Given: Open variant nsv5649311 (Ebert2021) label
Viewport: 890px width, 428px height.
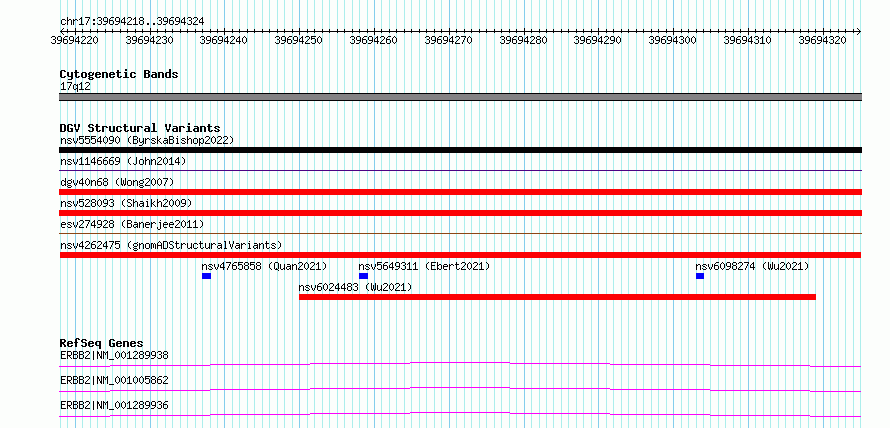Looking at the screenshot, I should coord(425,266).
